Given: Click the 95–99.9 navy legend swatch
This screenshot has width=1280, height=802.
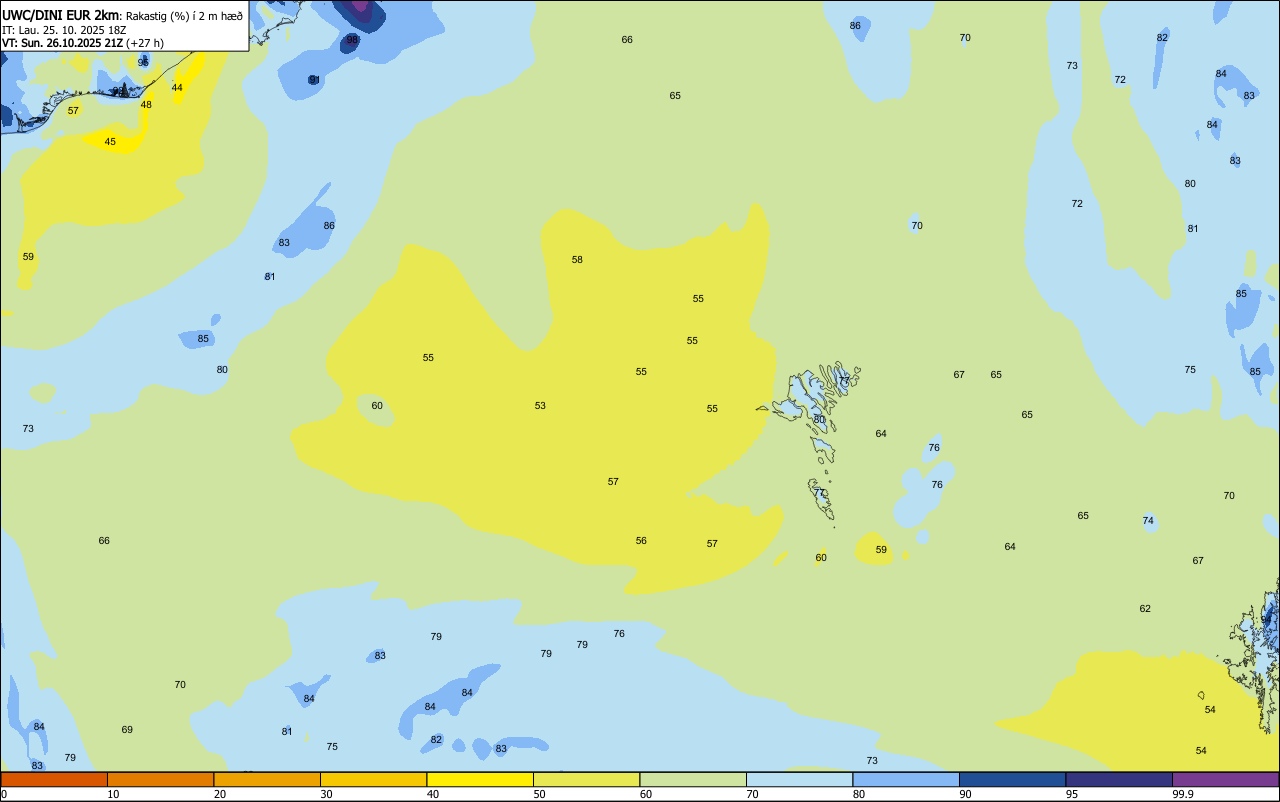Looking at the screenshot, I should (1119, 779).
